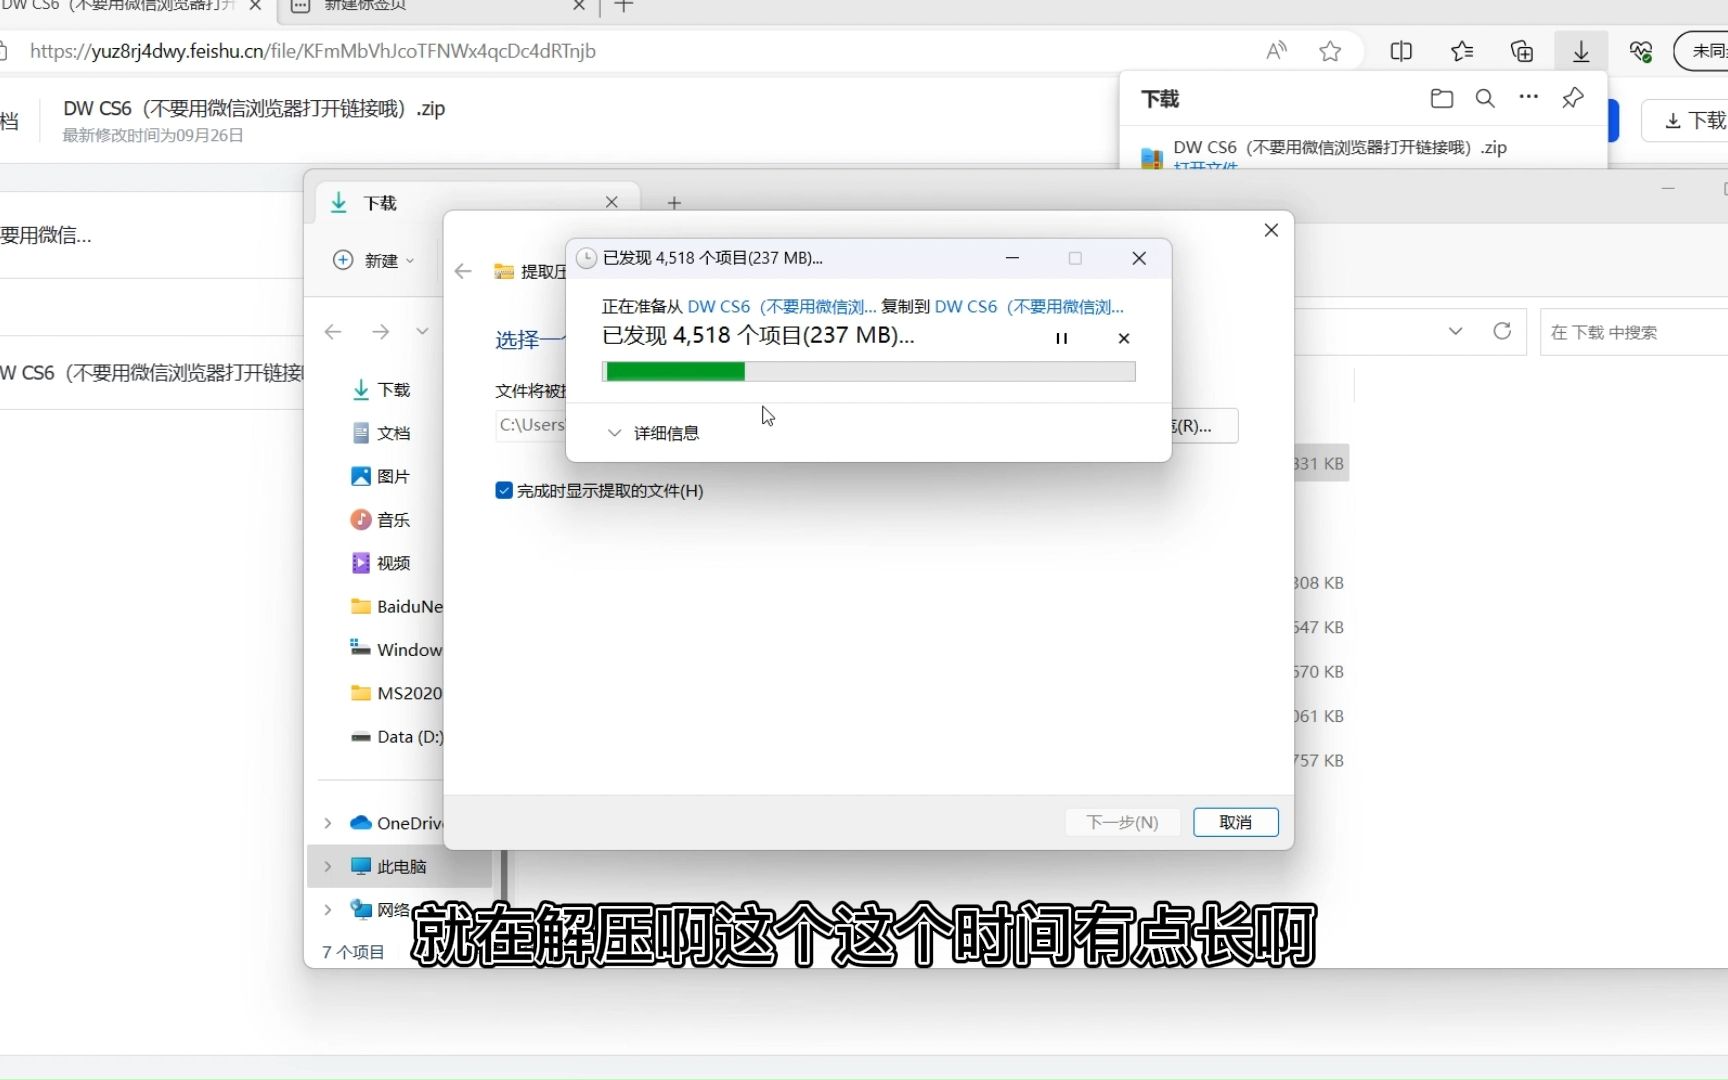1728x1080 pixels.
Task: Click the 下一步(N) button
Action: point(1122,822)
